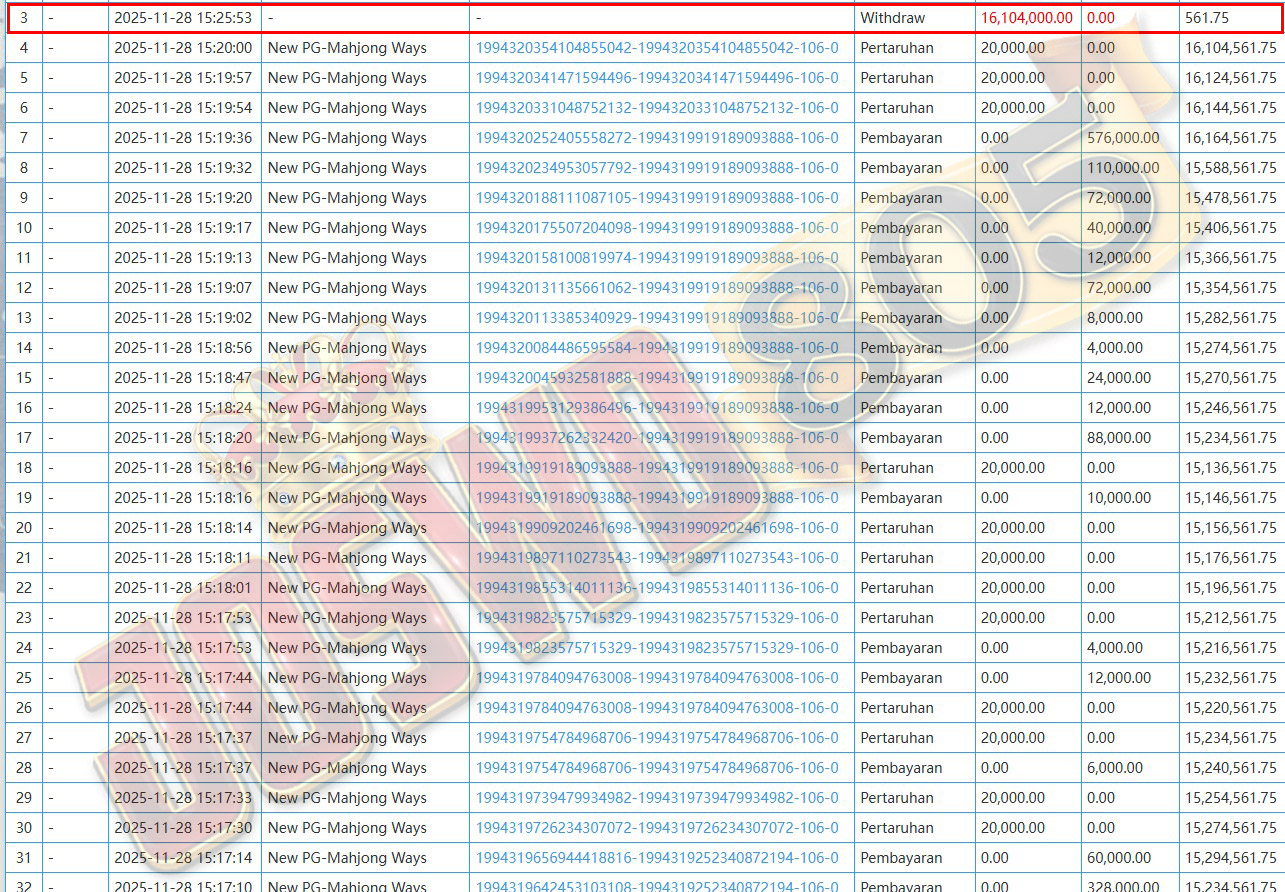Select the red Withdraw amount 16,104,000.00
Screen dimensions: 1285x892
coord(1026,18)
